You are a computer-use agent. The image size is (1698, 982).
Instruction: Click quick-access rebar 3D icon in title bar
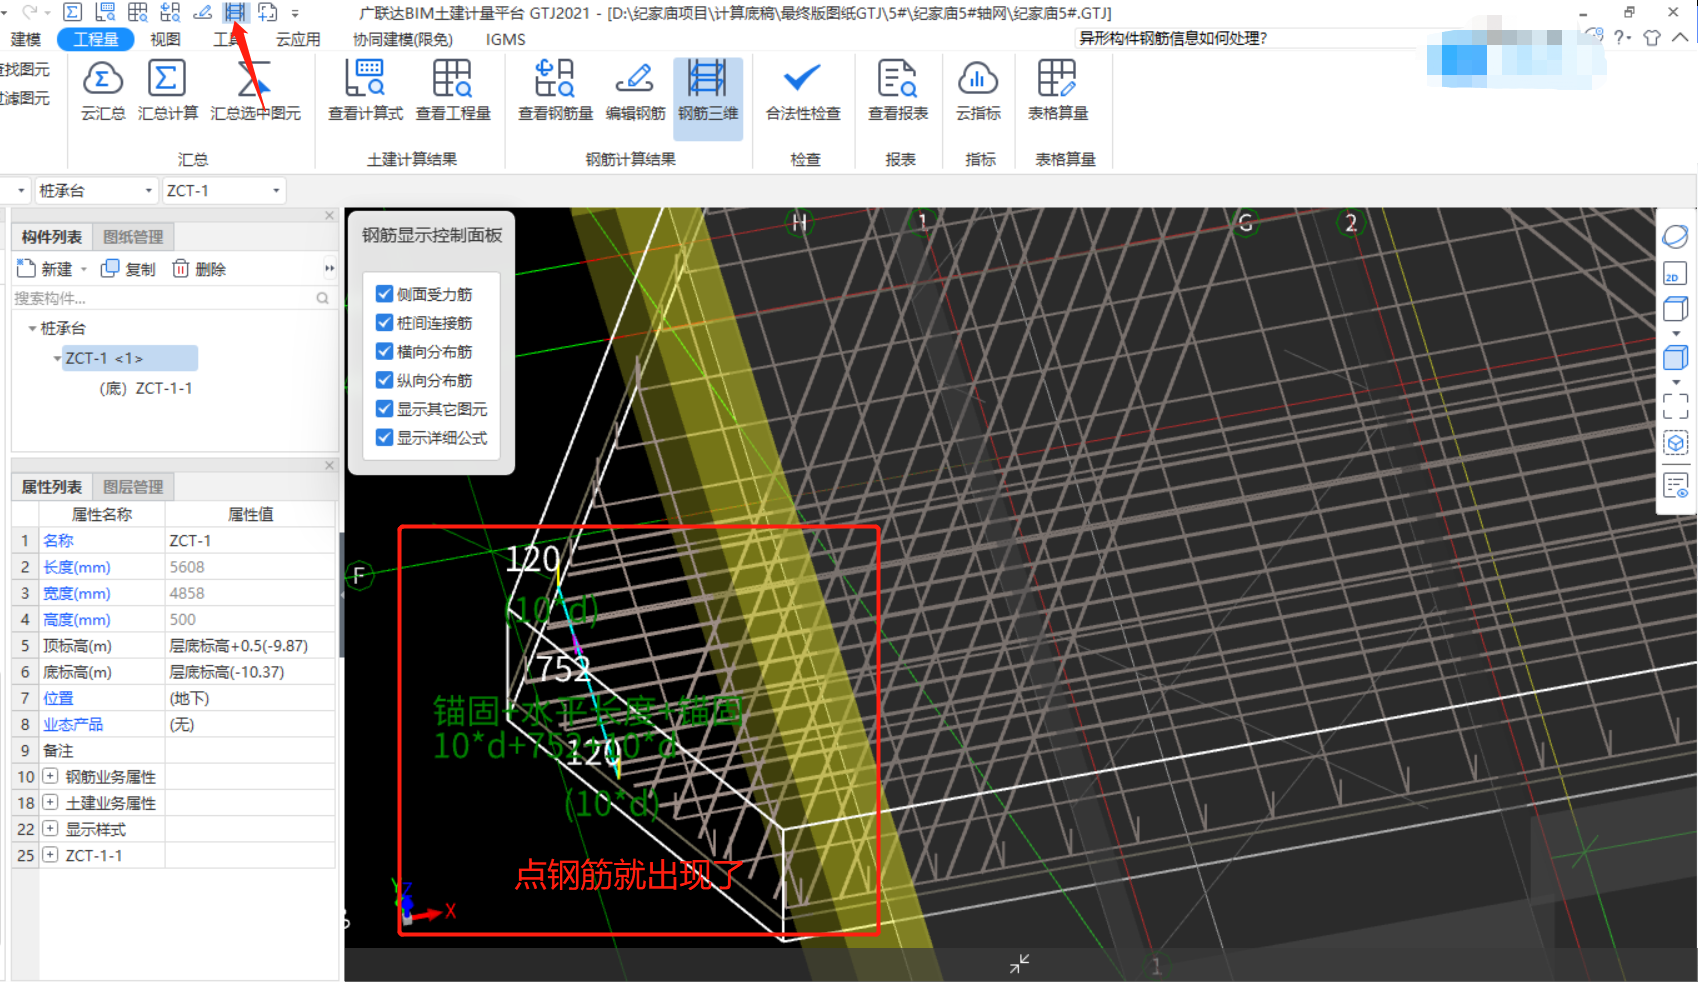(x=235, y=12)
